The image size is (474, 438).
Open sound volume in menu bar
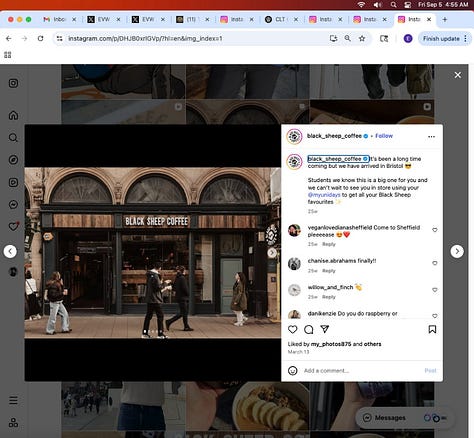(x=377, y=5)
